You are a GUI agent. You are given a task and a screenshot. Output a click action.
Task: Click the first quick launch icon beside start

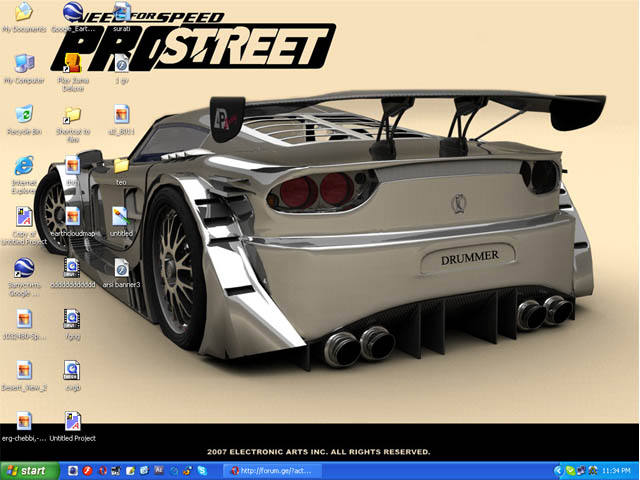point(73,471)
